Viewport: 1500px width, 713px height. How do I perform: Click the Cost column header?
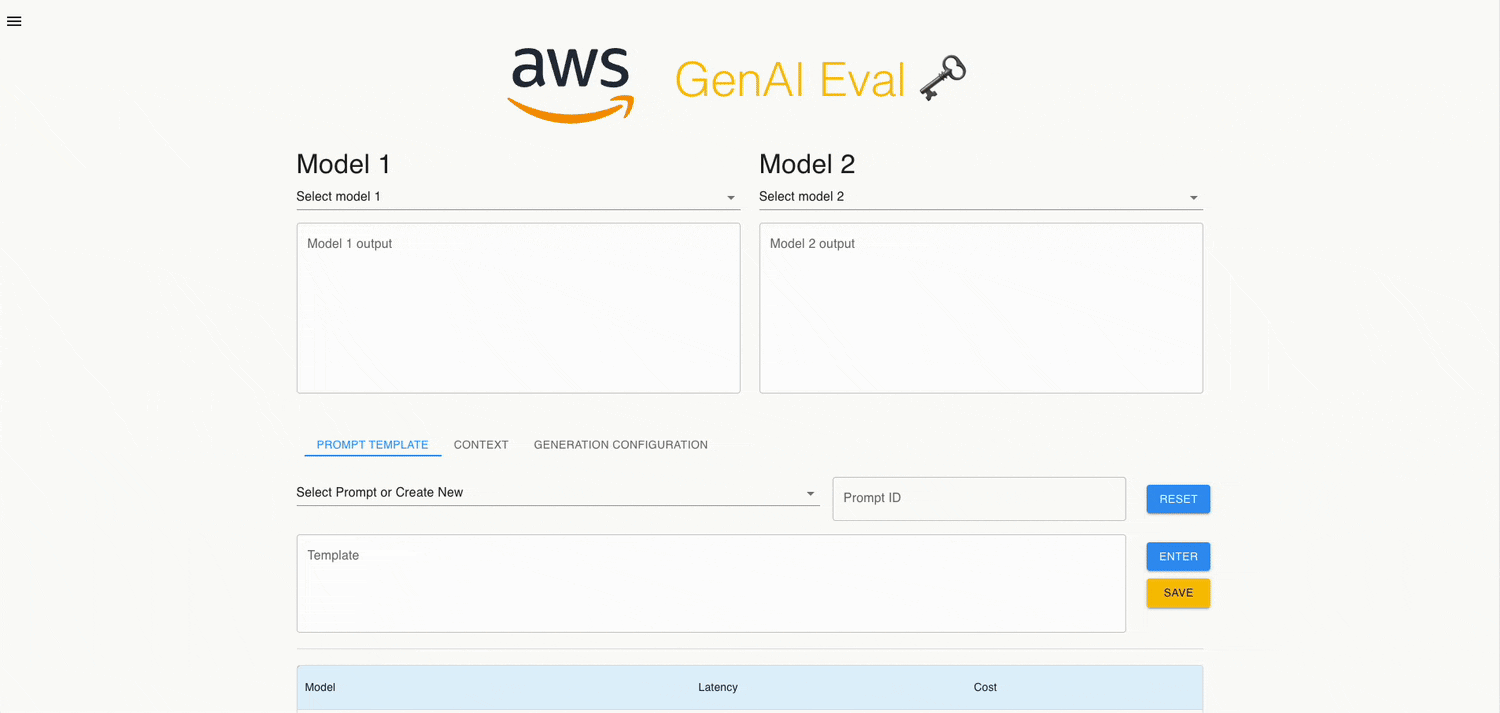tap(985, 688)
